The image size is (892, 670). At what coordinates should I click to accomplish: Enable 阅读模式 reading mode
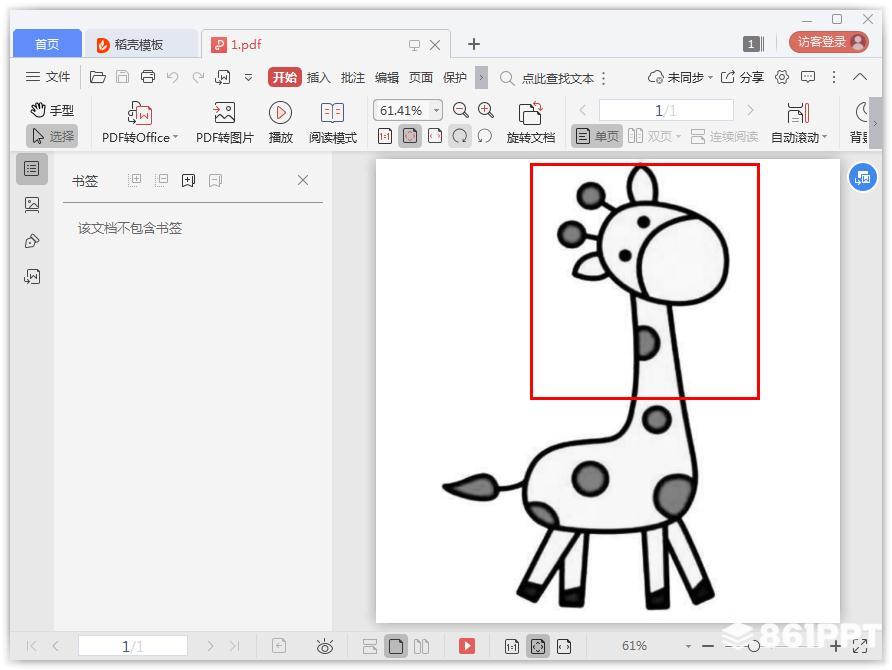coord(333,122)
